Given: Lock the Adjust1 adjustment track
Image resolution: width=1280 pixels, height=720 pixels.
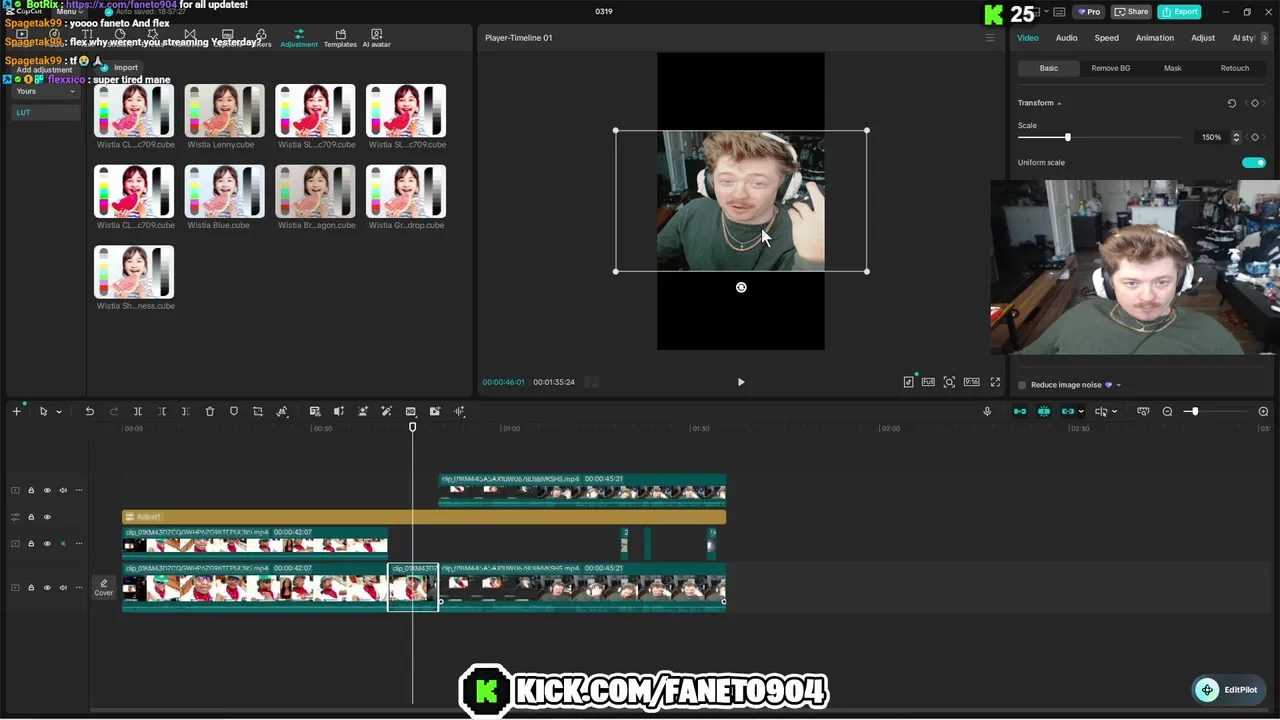Looking at the screenshot, I should tap(31, 517).
